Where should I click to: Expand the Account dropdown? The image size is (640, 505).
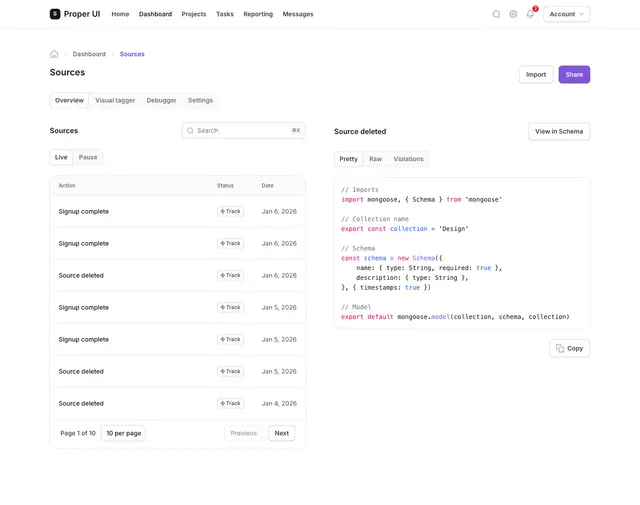coord(567,14)
